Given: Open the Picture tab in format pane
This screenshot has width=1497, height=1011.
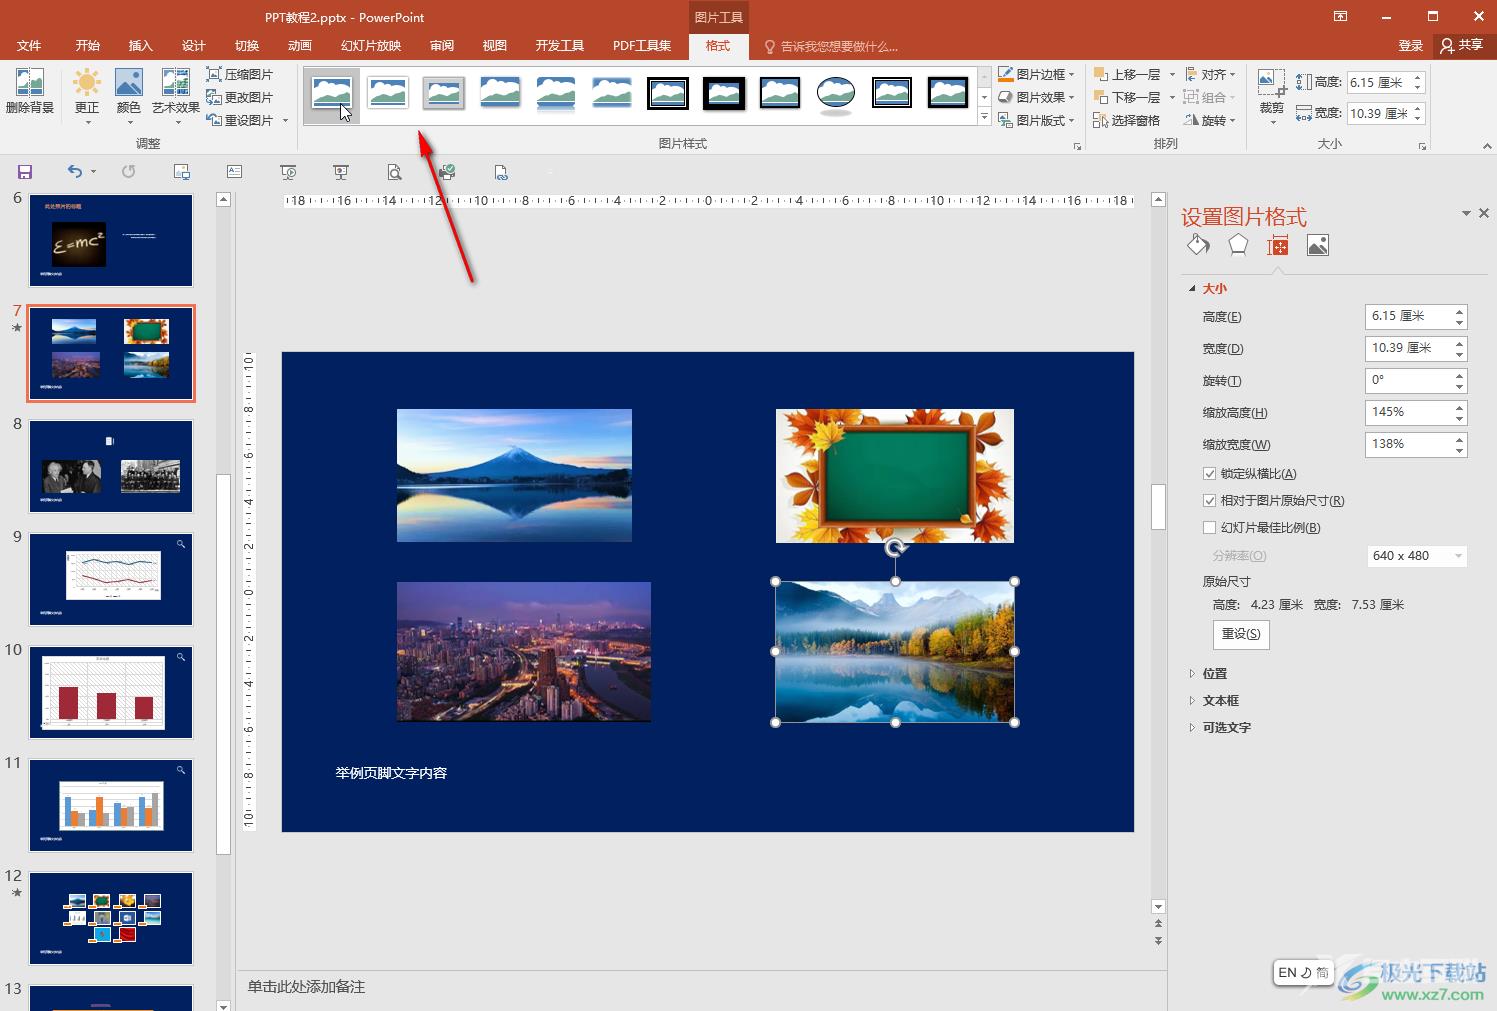Looking at the screenshot, I should click(x=1318, y=245).
